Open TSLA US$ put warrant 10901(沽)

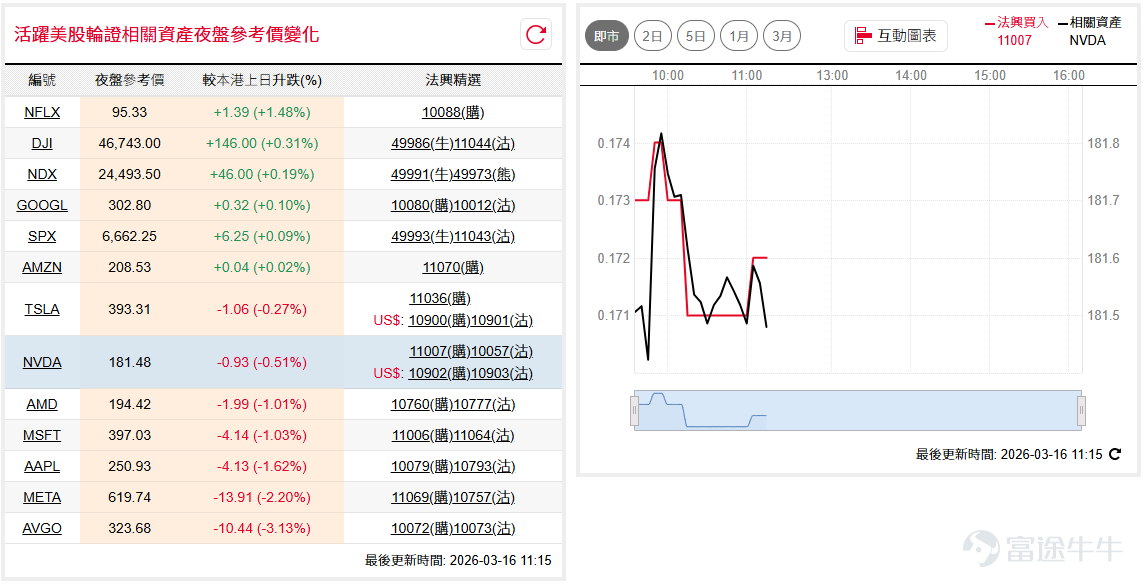(502, 320)
